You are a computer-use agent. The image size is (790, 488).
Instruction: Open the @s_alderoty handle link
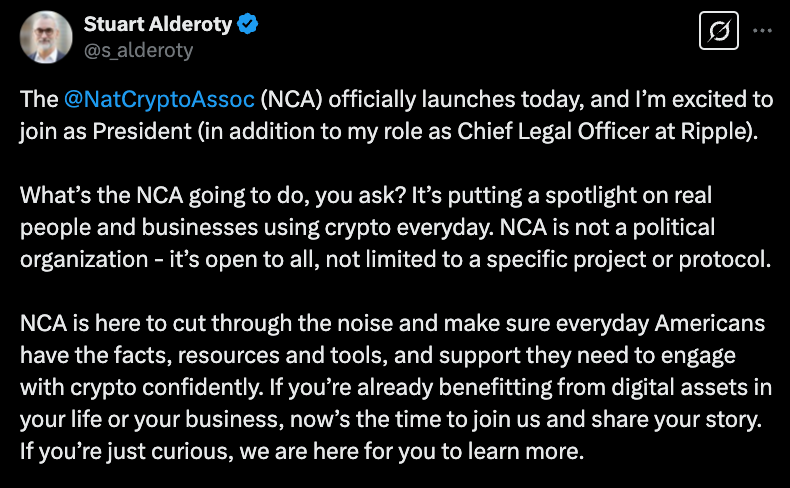[138, 50]
